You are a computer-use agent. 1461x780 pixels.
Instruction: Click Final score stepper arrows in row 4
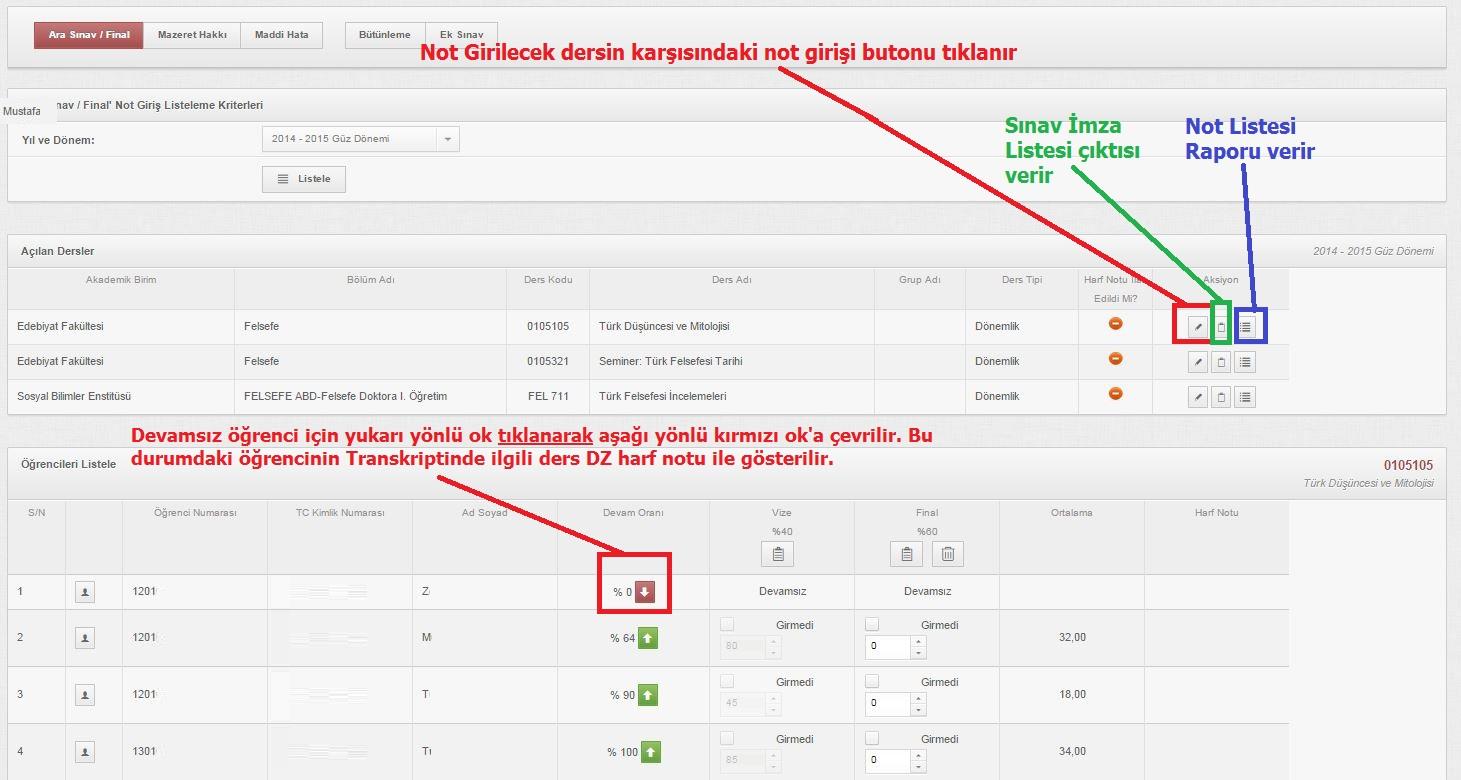click(x=919, y=760)
